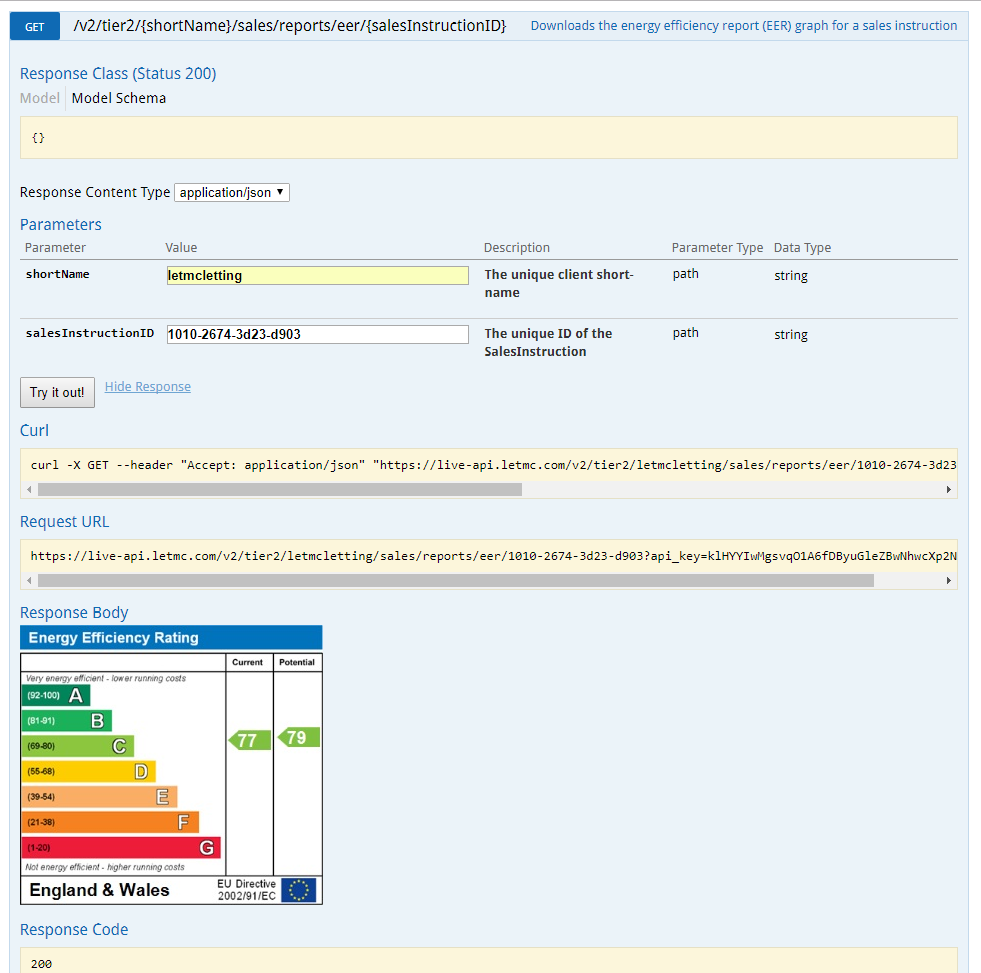Click the light green C (69-80) bar
Viewport: 981px width, 973px height.
pos(78,746)
